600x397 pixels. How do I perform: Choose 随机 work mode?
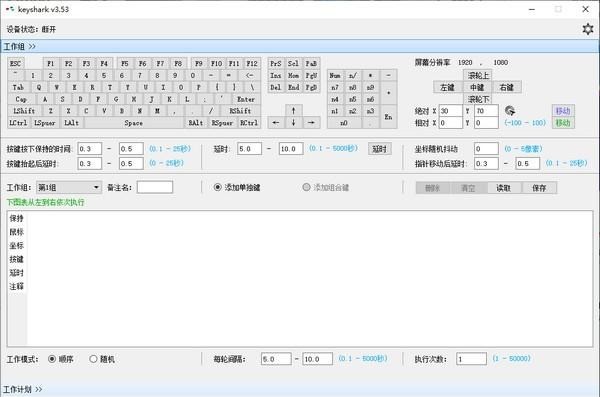click(102, 359)
